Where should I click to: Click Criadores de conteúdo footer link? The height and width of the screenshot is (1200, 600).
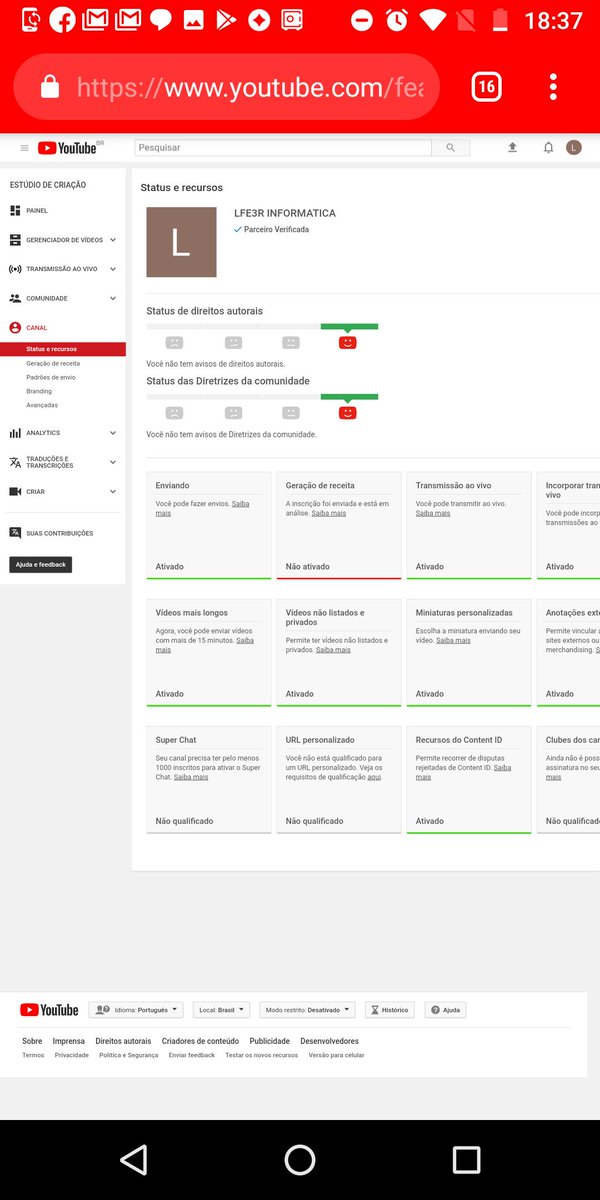pos(200,1041)
